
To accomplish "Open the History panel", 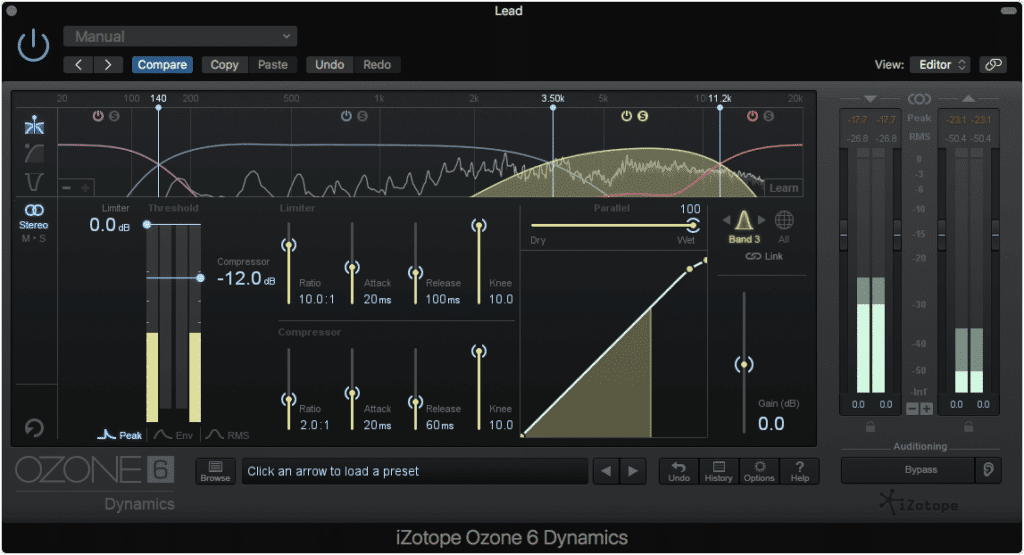I will click(718, 471).
